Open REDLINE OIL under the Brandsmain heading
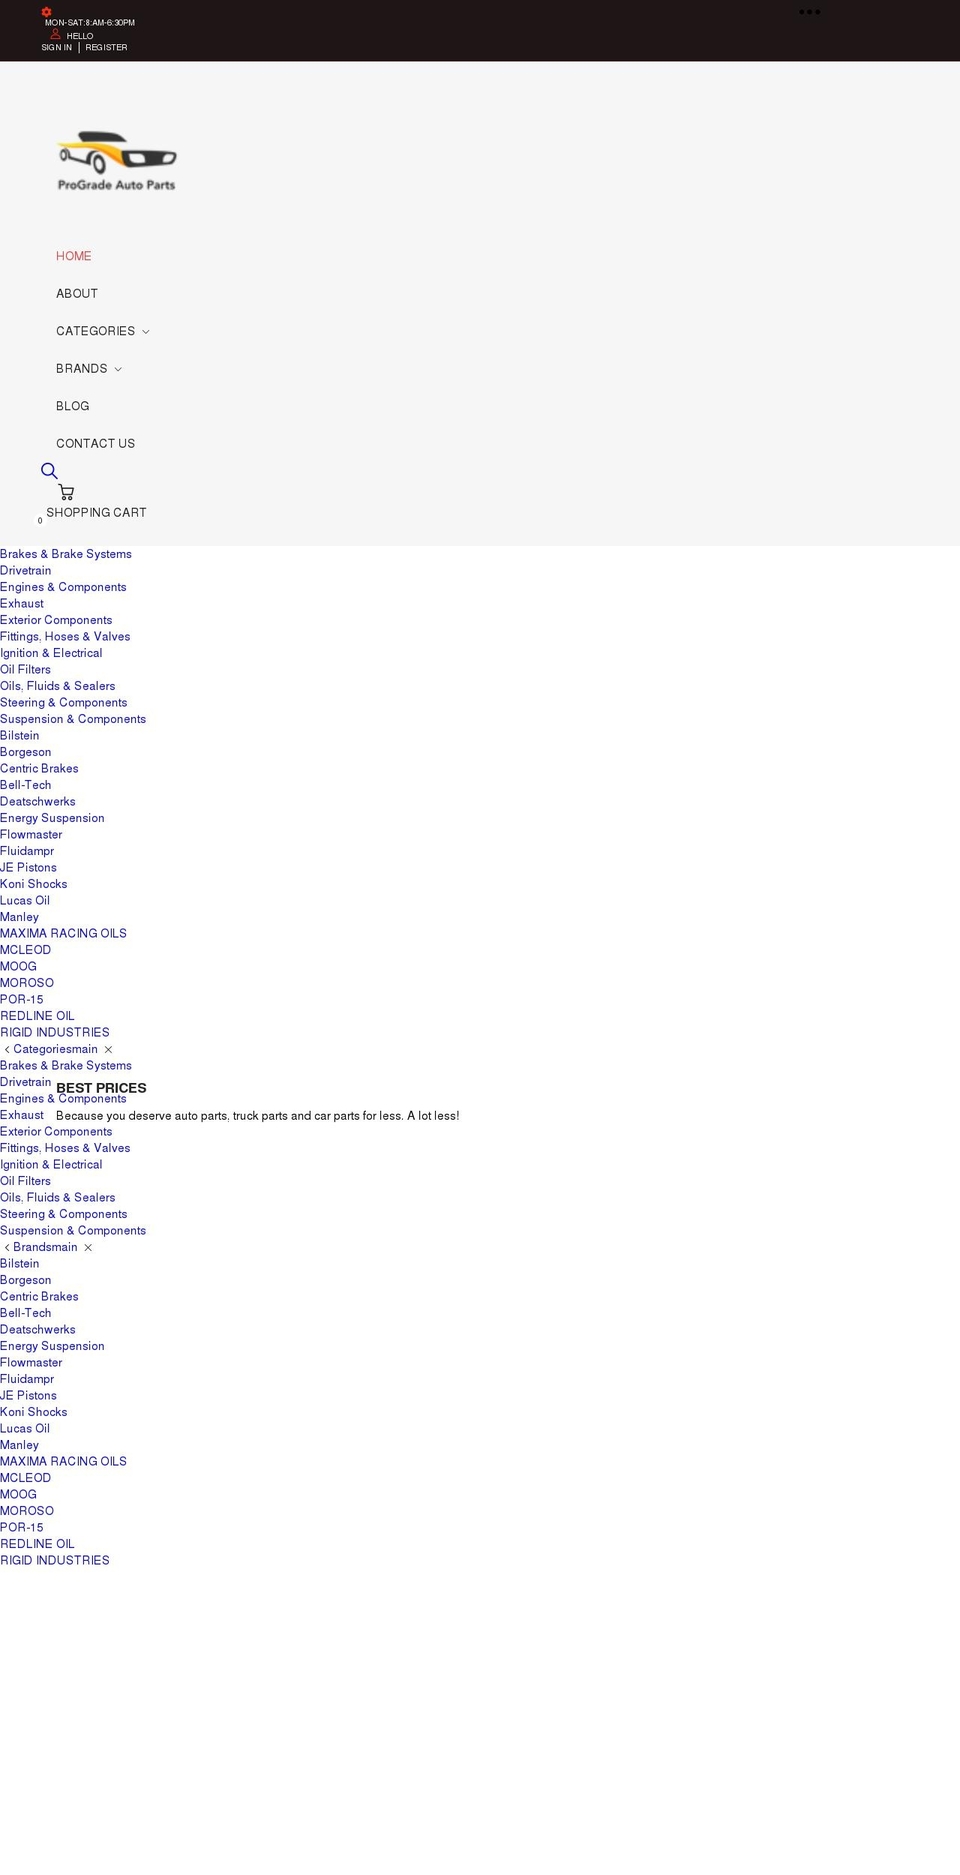This screenshot has height=1875, width=960. point(37,1544)
